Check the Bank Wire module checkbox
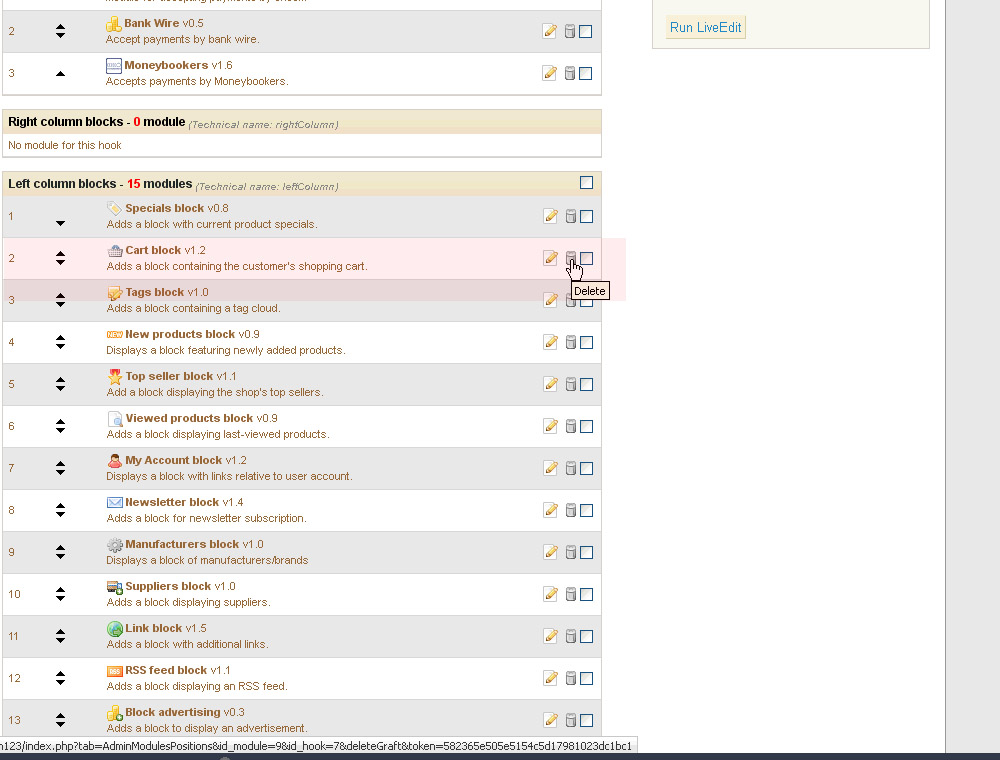Viewport: 1000px width, 760px height. [x=585, y=31]
